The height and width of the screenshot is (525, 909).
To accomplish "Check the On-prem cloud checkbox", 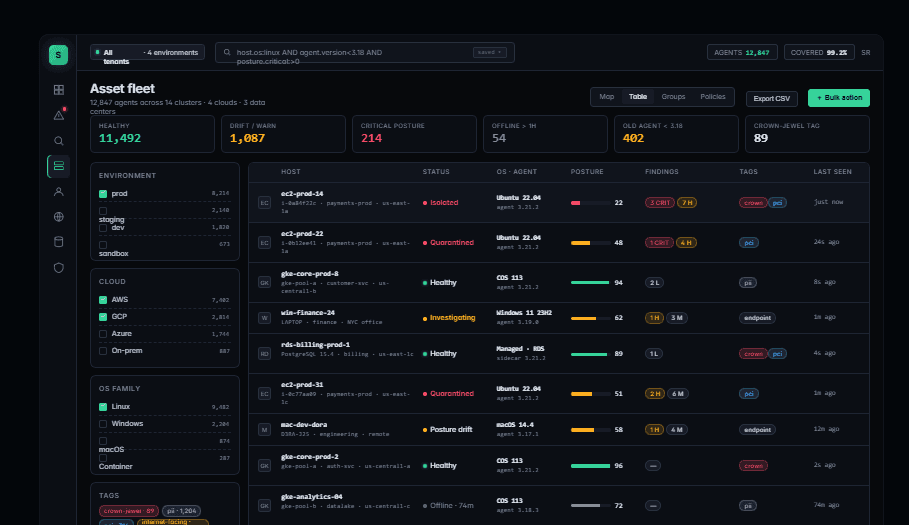I will 103,351.
